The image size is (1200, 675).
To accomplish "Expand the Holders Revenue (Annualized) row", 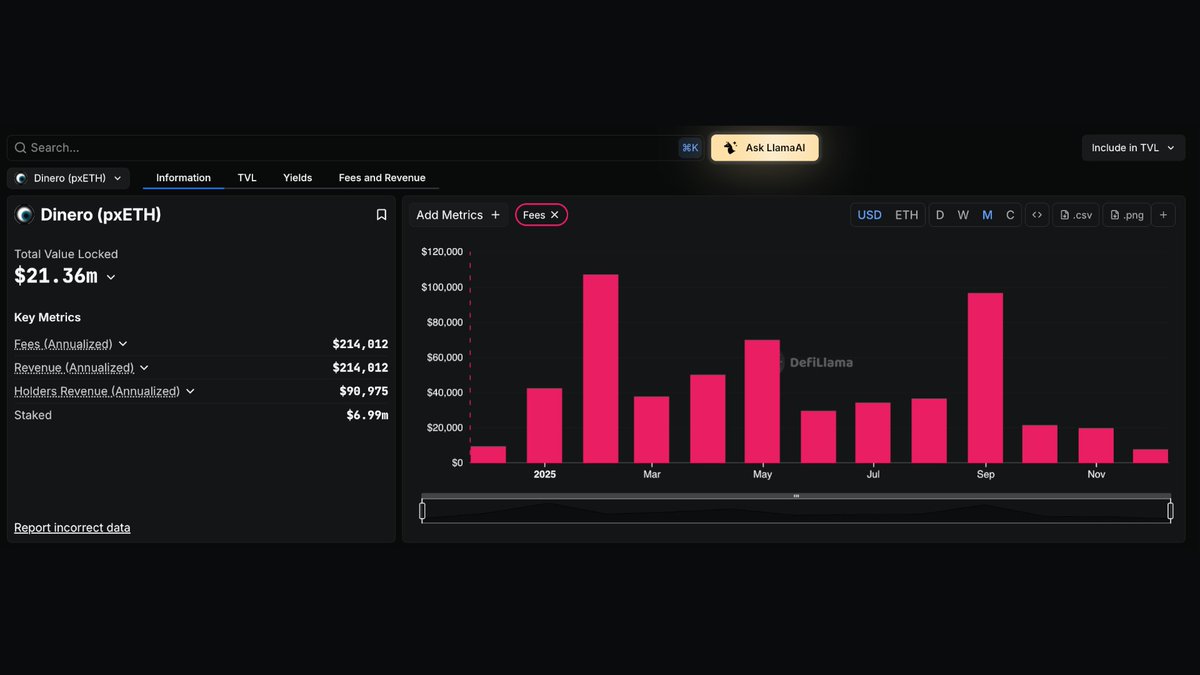I will point(190,391).
